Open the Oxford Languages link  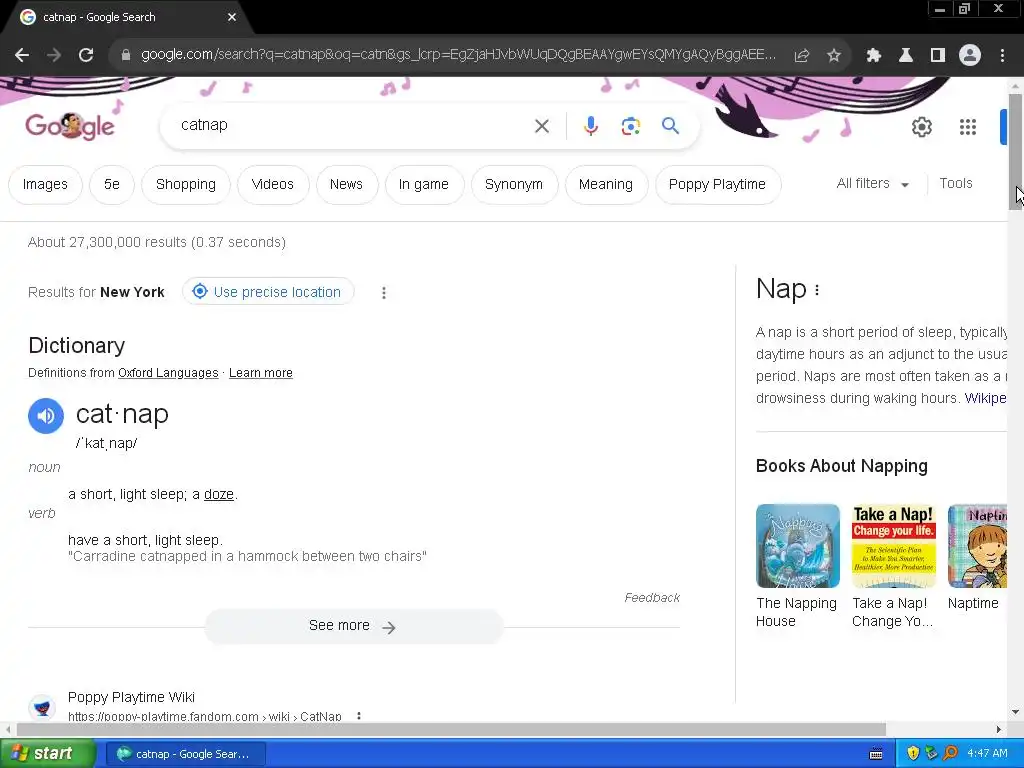pos(168,373)
